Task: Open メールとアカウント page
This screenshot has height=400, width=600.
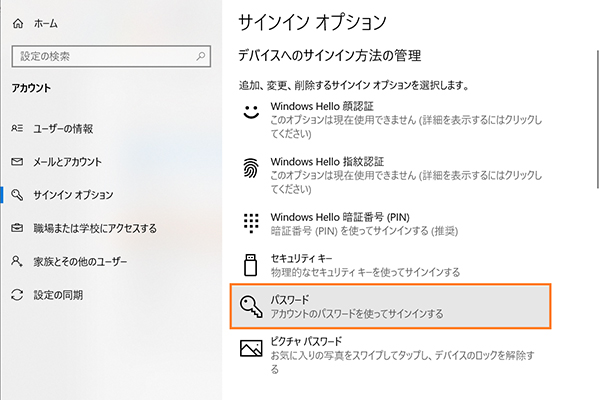Action: coord(67,162)
